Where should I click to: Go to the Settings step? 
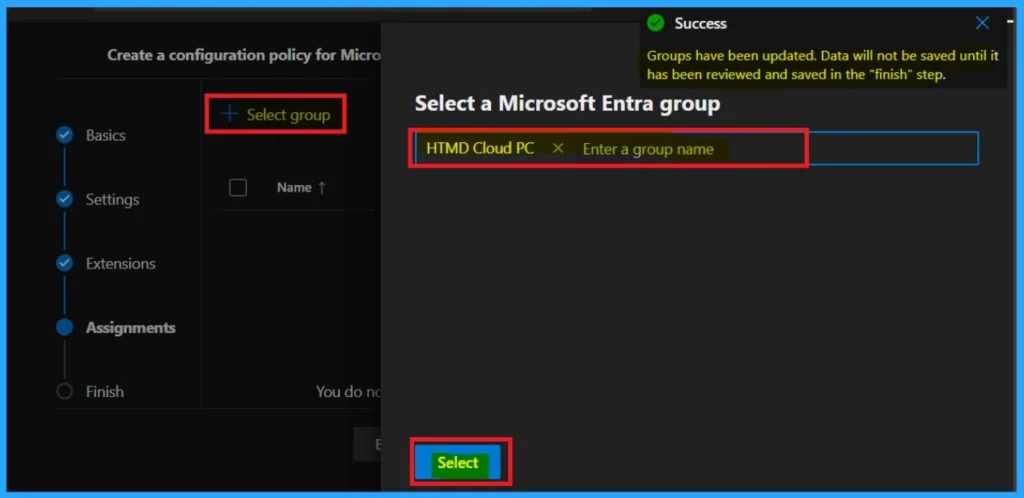pos(112,199)
